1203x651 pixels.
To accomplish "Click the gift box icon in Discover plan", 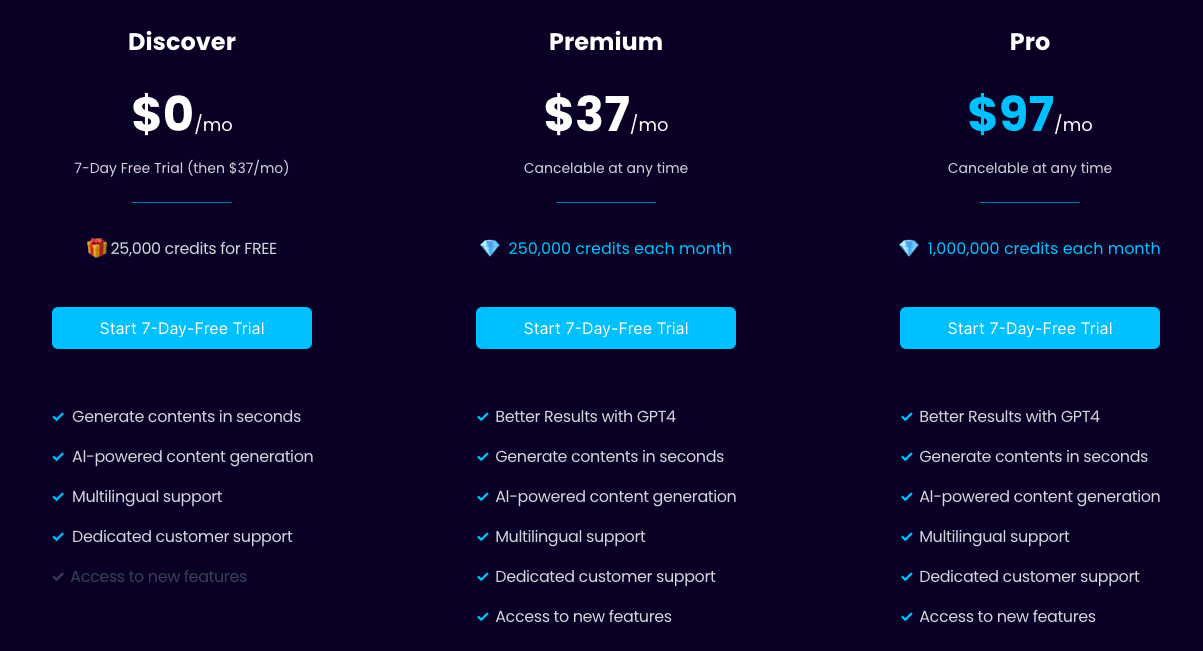I will 97,248.
